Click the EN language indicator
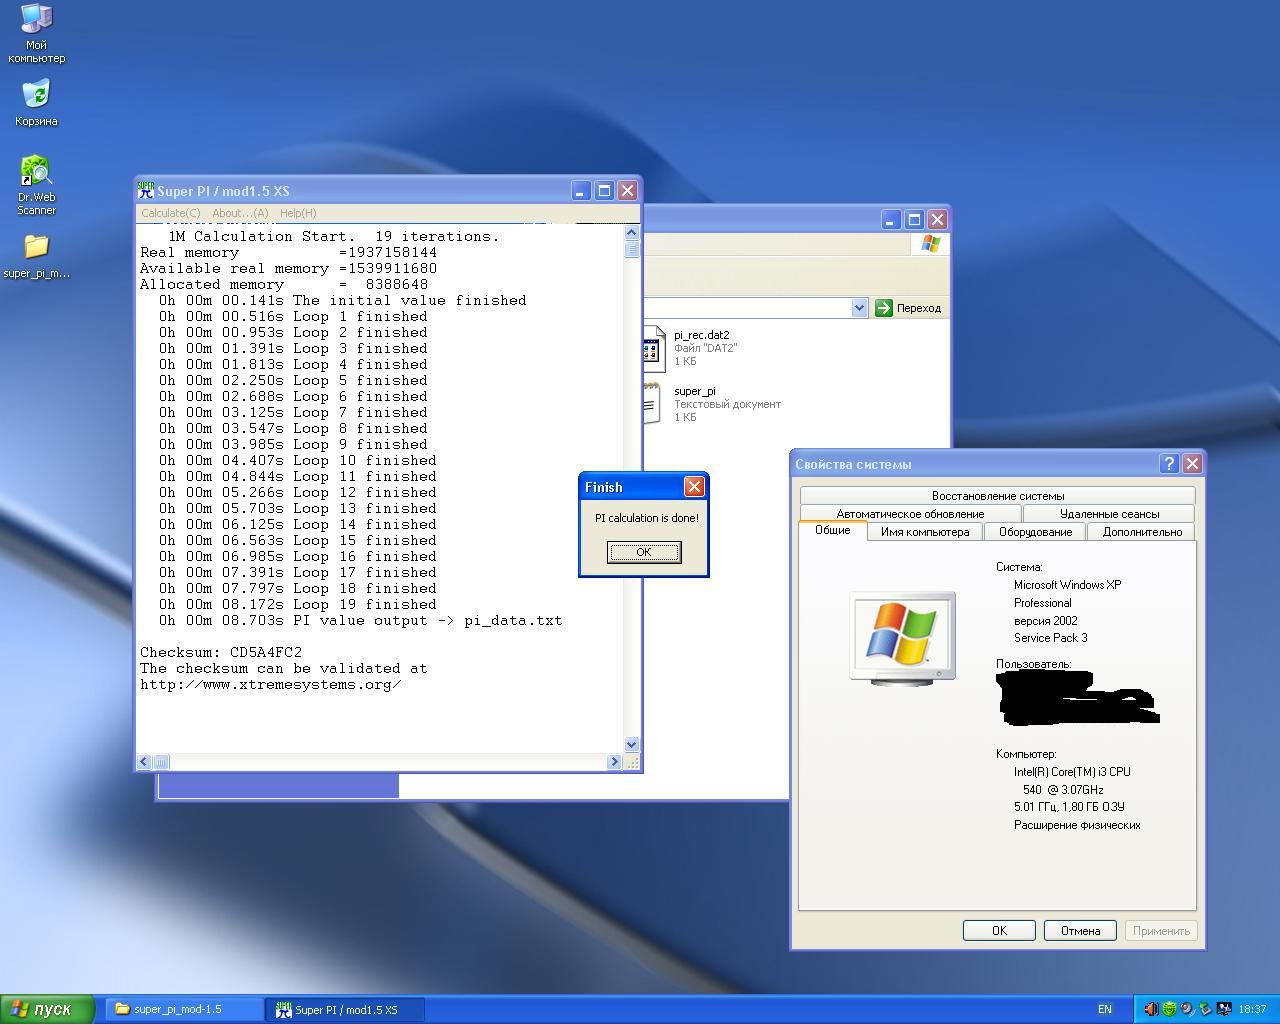The width and height of the screenshot is (1280, 1024). coord(1105,1010)
